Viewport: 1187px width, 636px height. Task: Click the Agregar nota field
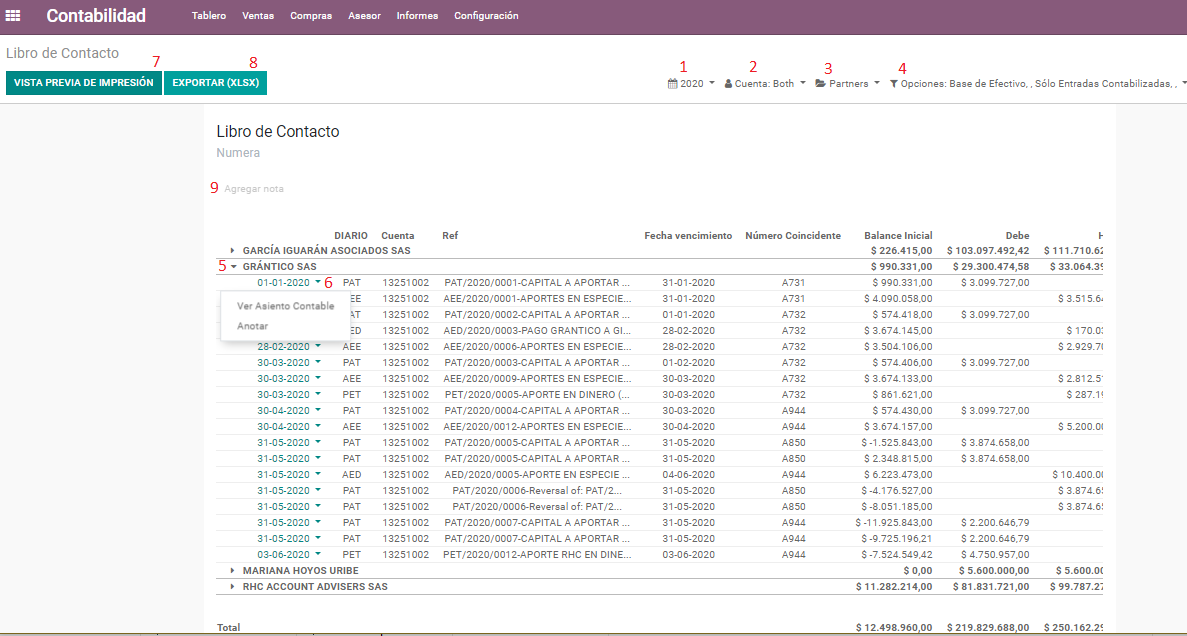tap(254, 189)
